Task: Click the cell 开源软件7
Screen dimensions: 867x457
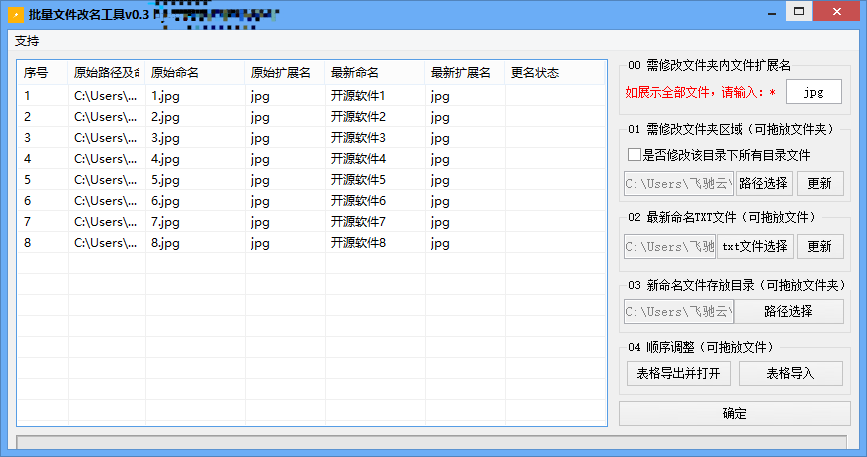Action: 375,222
